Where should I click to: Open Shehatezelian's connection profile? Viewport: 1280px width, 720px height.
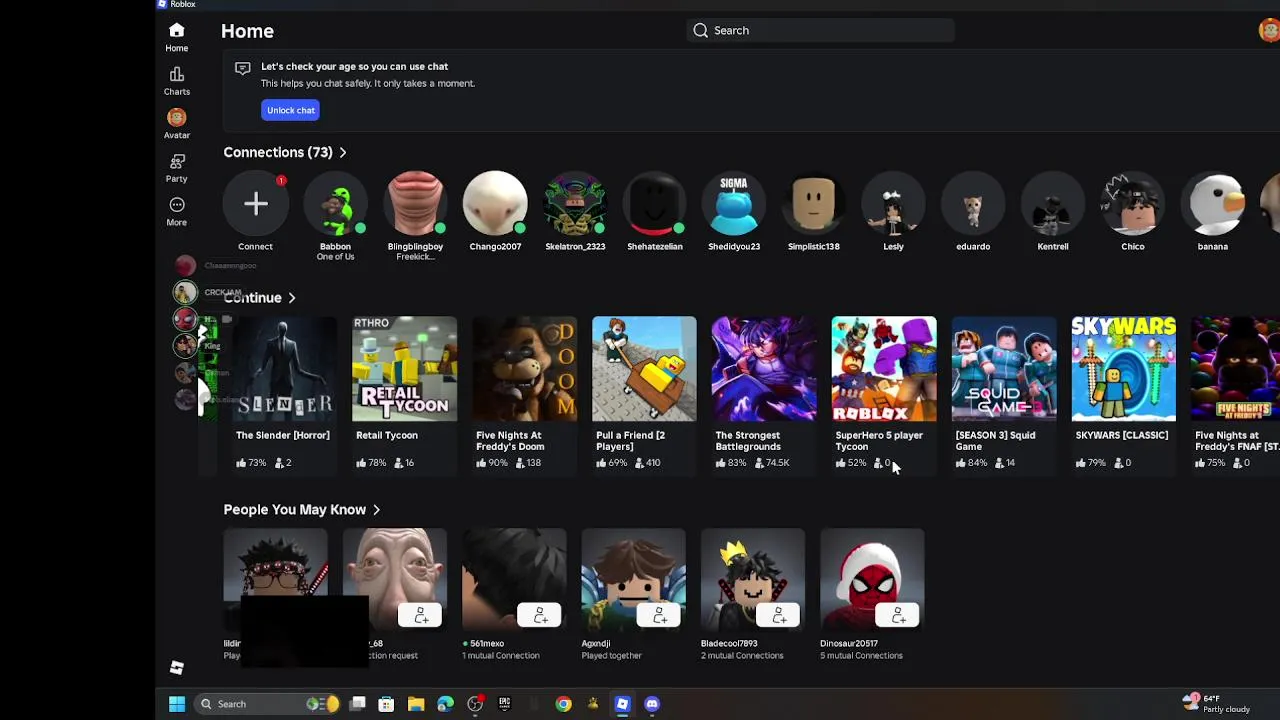(655, 204)
